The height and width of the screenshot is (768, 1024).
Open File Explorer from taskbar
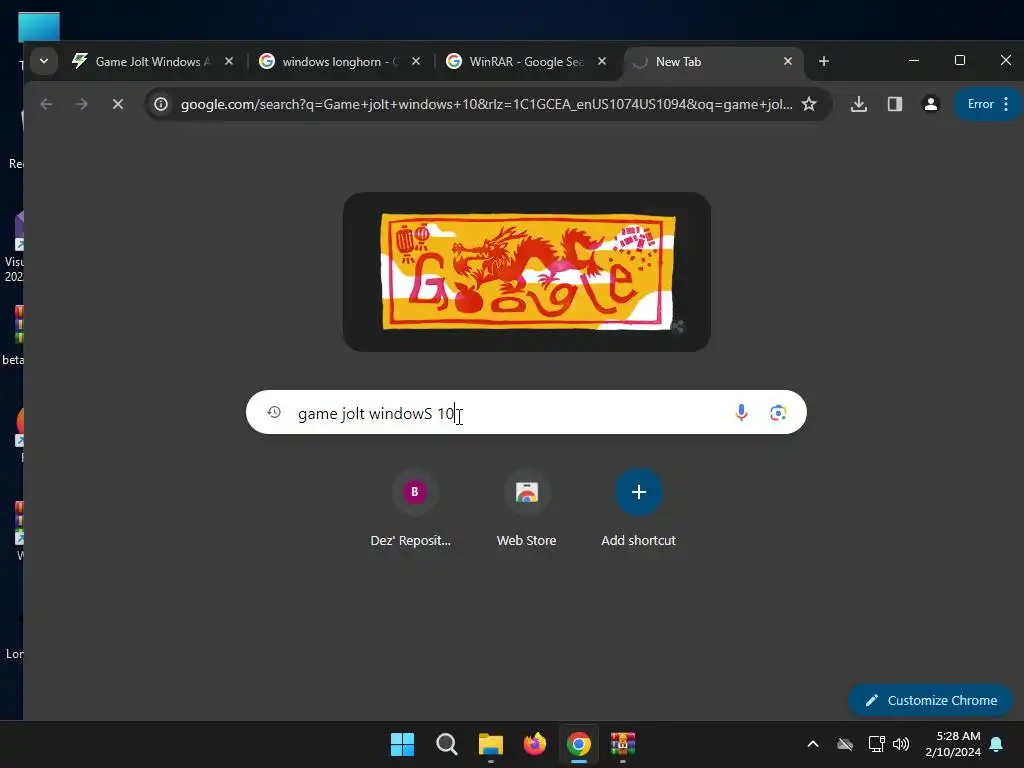[x=490, y=744]
